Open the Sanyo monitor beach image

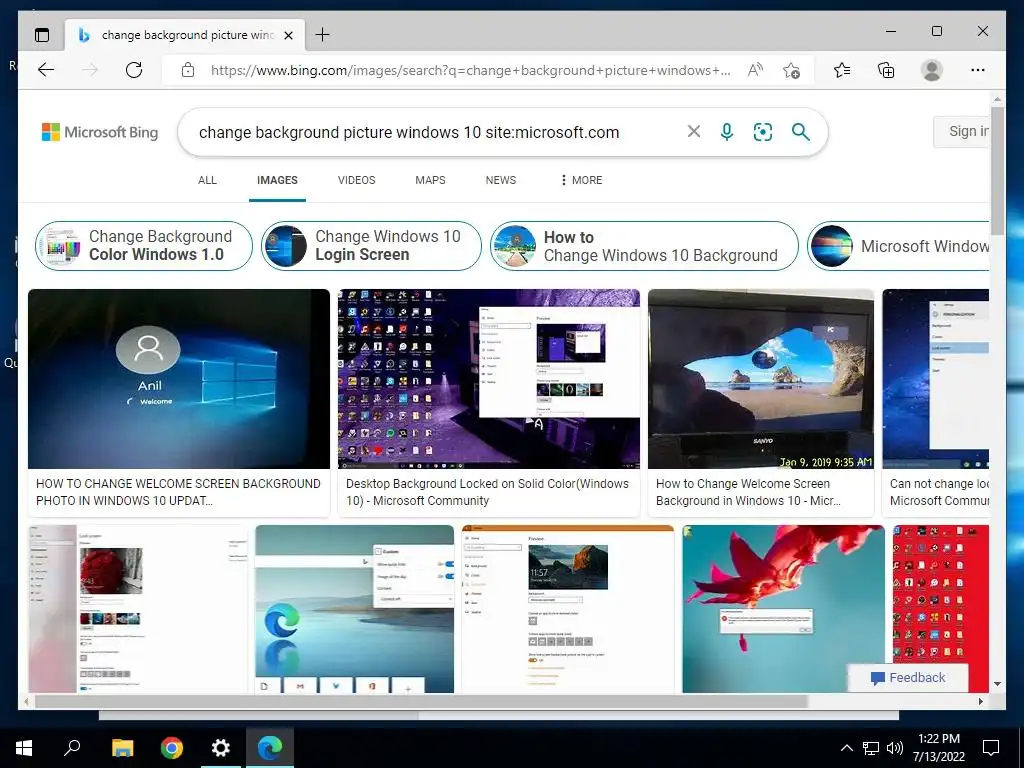[761, 379]
